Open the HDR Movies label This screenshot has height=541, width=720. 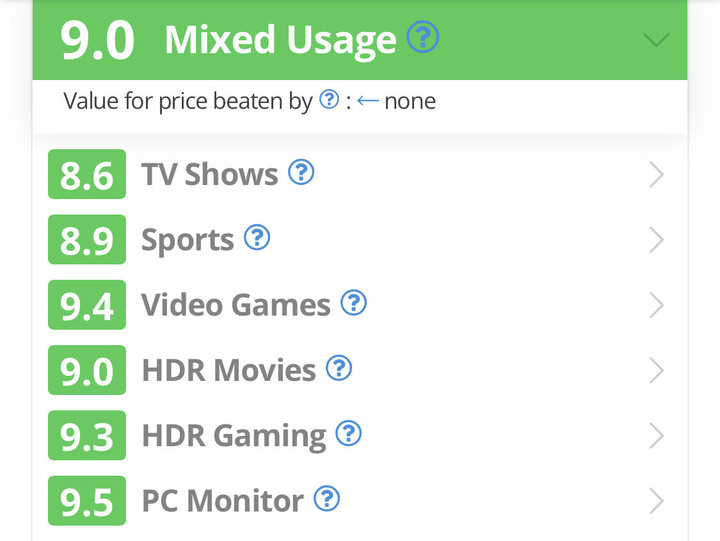pyautogui.click(x=229, y=370)
